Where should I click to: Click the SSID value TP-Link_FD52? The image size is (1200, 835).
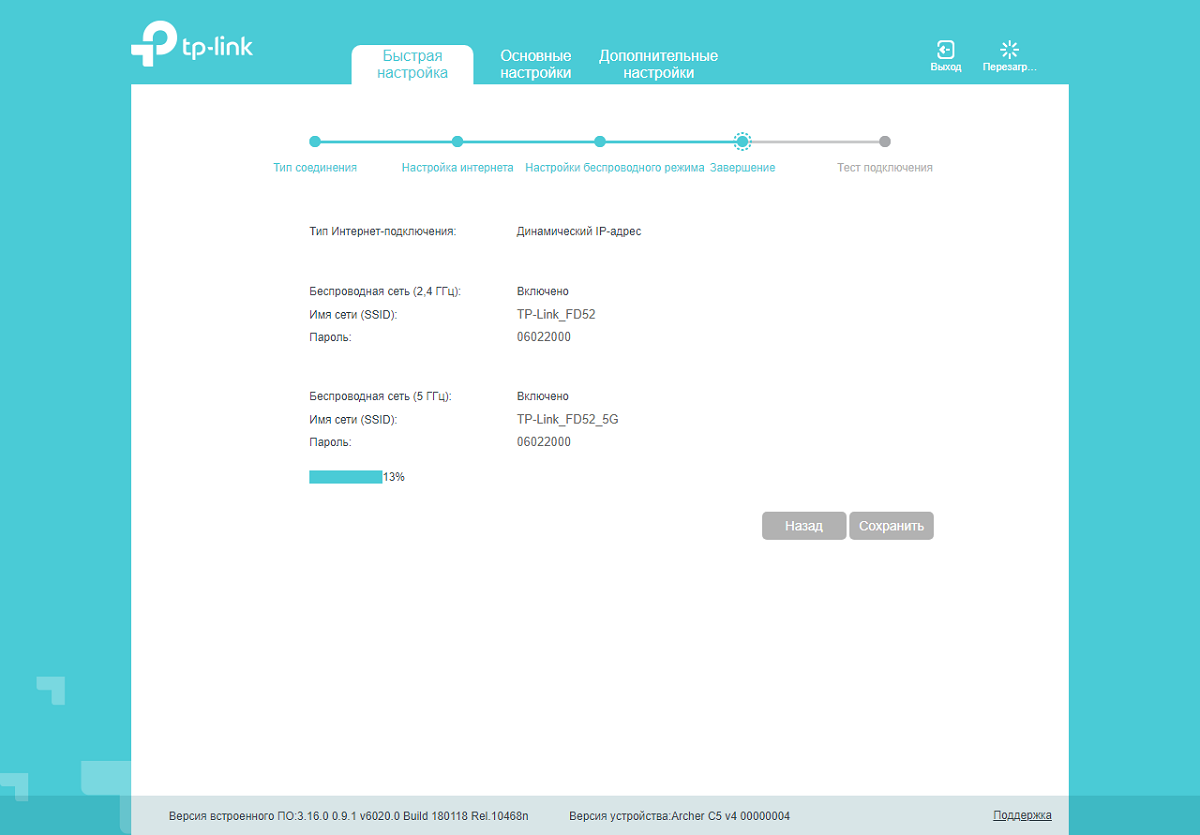556,314
